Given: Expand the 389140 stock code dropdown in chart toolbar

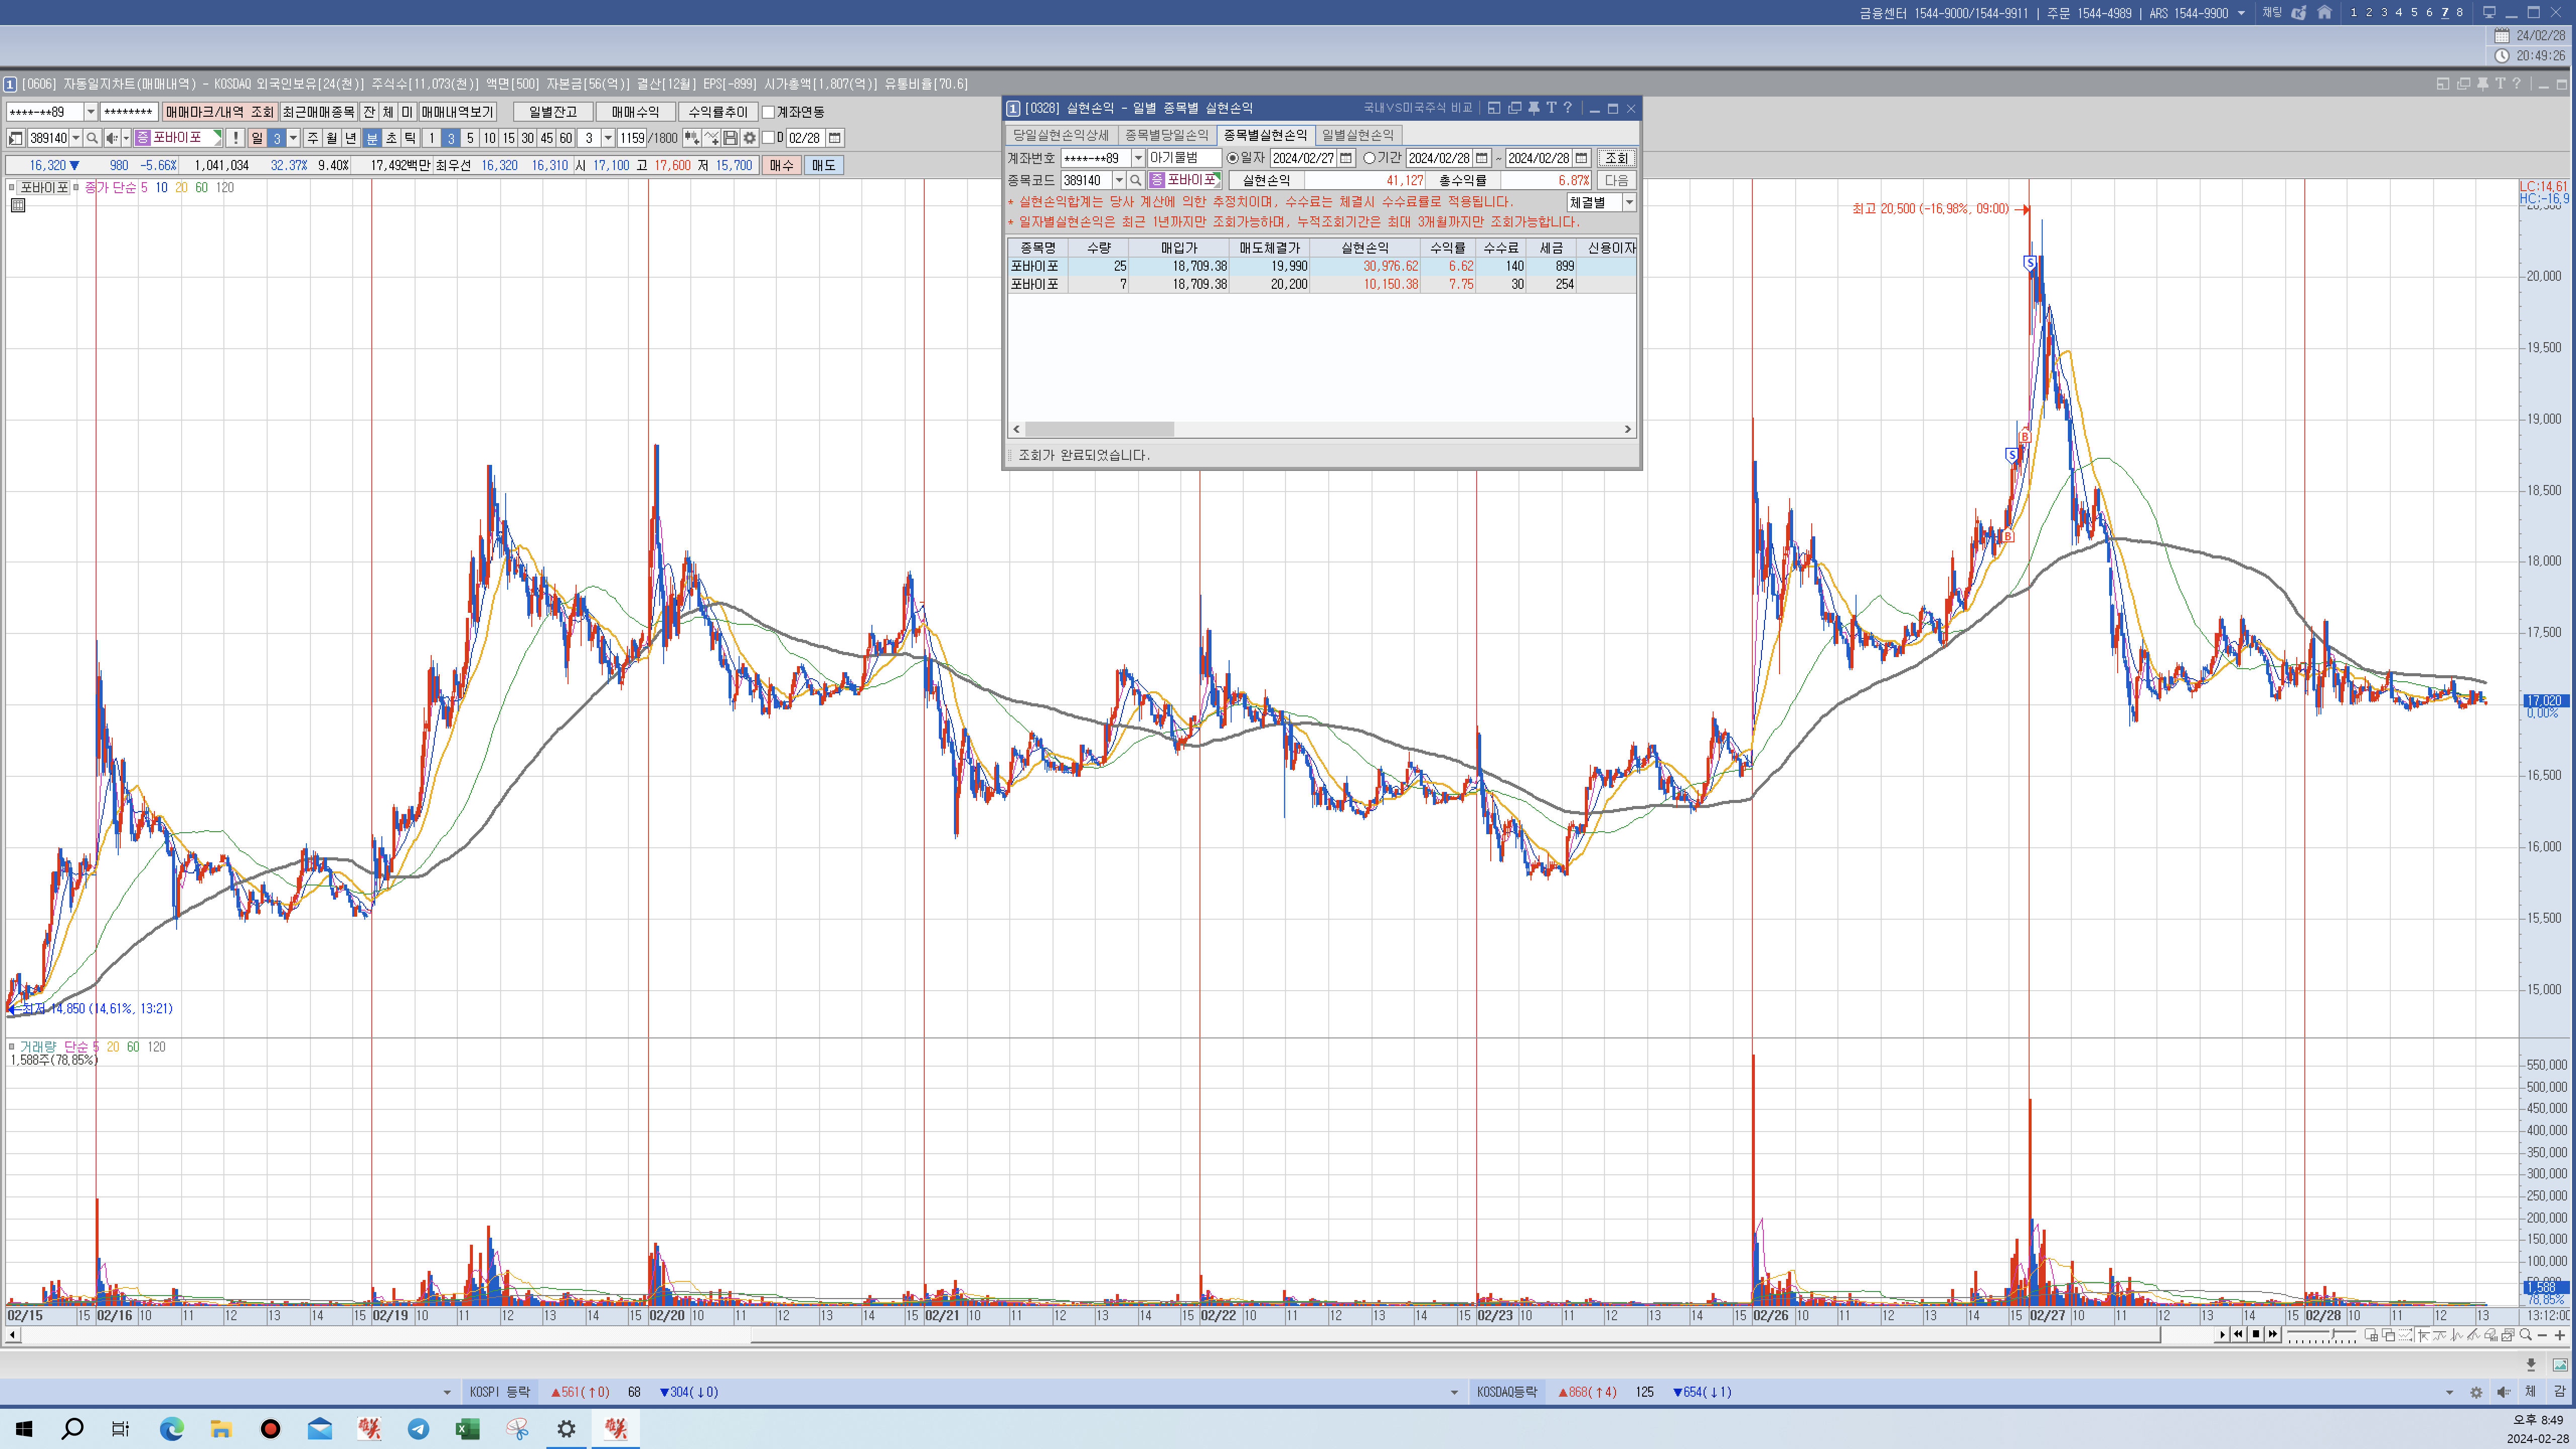Looking at the screenshot, I should click(x=76, y=138).
